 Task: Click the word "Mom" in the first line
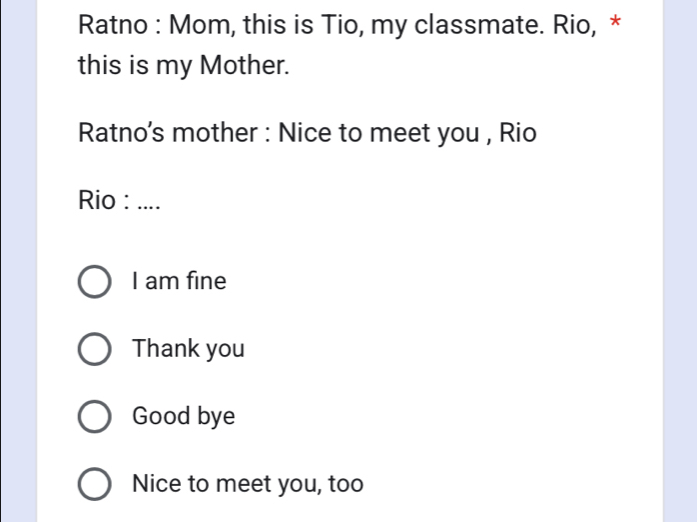(x=218, y=23)
